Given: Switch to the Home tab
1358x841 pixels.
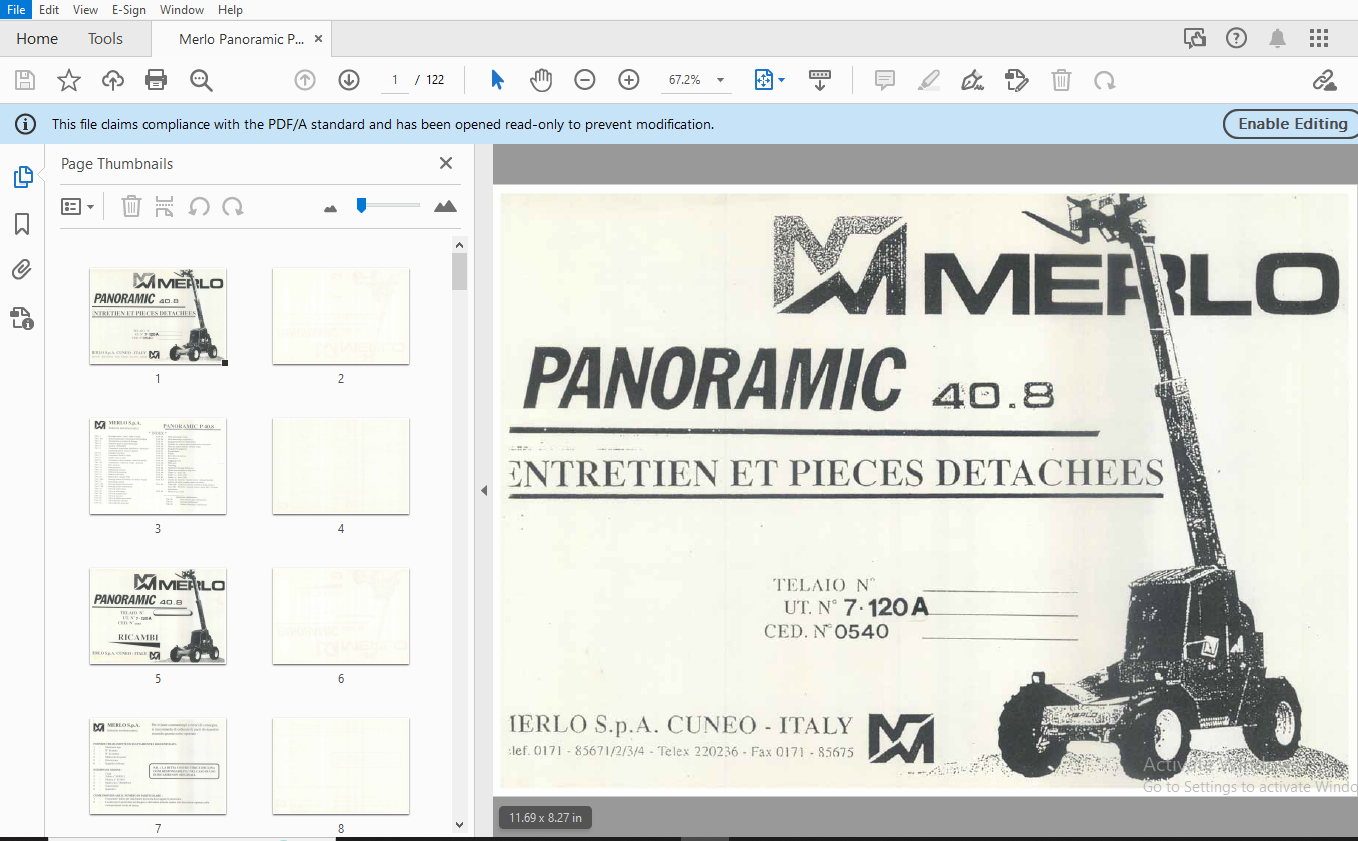Looking at the screenshot, I should tap(37, 38).
